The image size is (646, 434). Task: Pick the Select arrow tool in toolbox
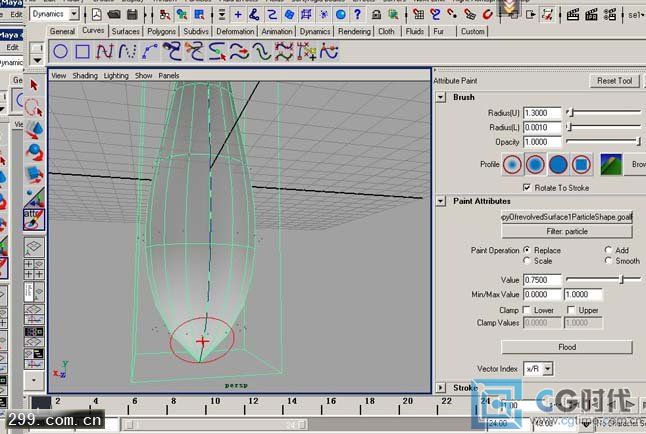34,85
